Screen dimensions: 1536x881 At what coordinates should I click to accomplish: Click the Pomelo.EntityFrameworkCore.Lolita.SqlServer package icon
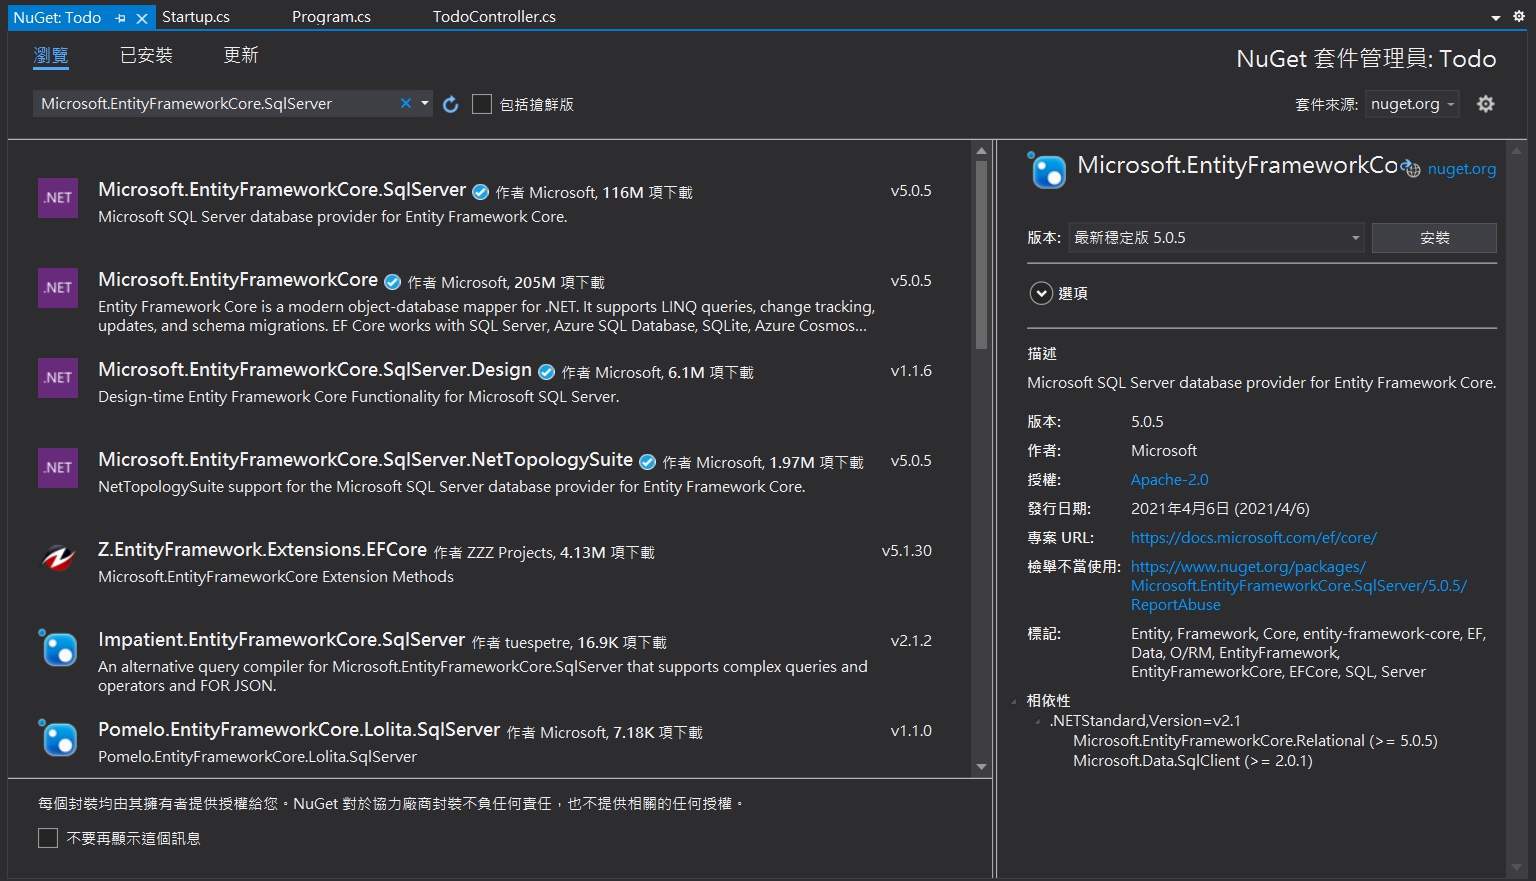click(58, 738)
